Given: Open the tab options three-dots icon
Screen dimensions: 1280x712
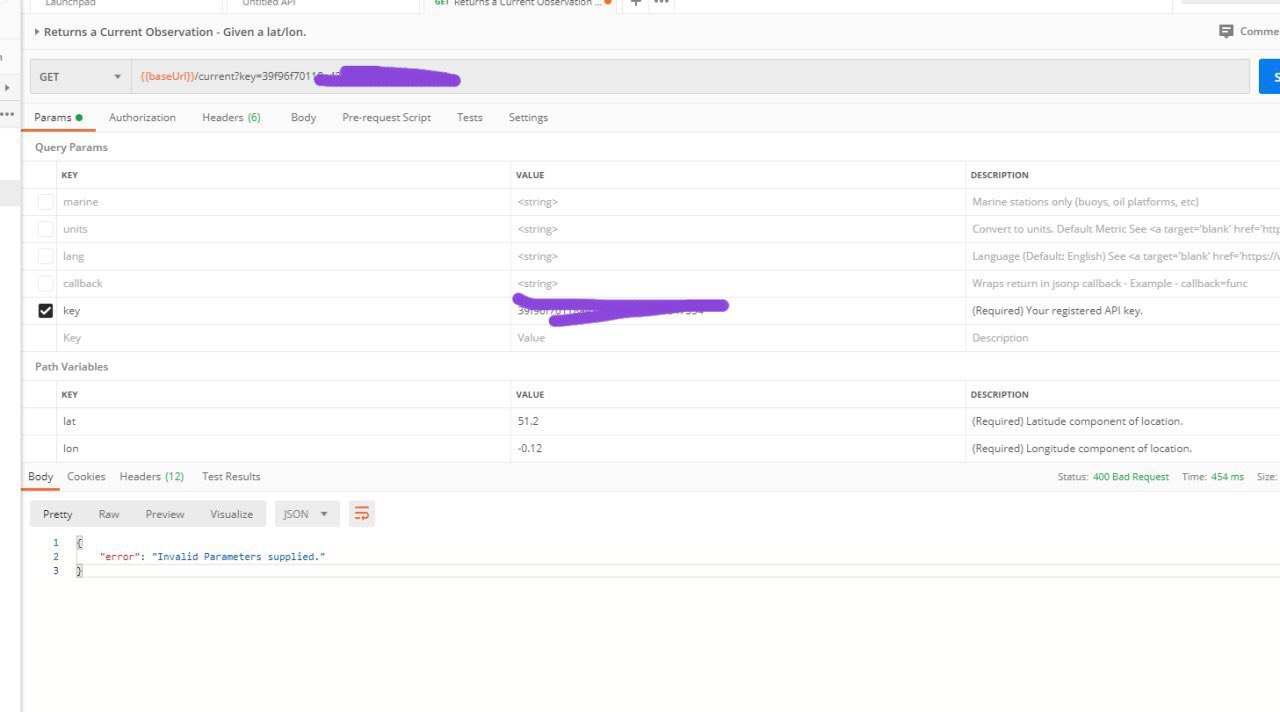Looking at the screenshot, I should (661, 3).
